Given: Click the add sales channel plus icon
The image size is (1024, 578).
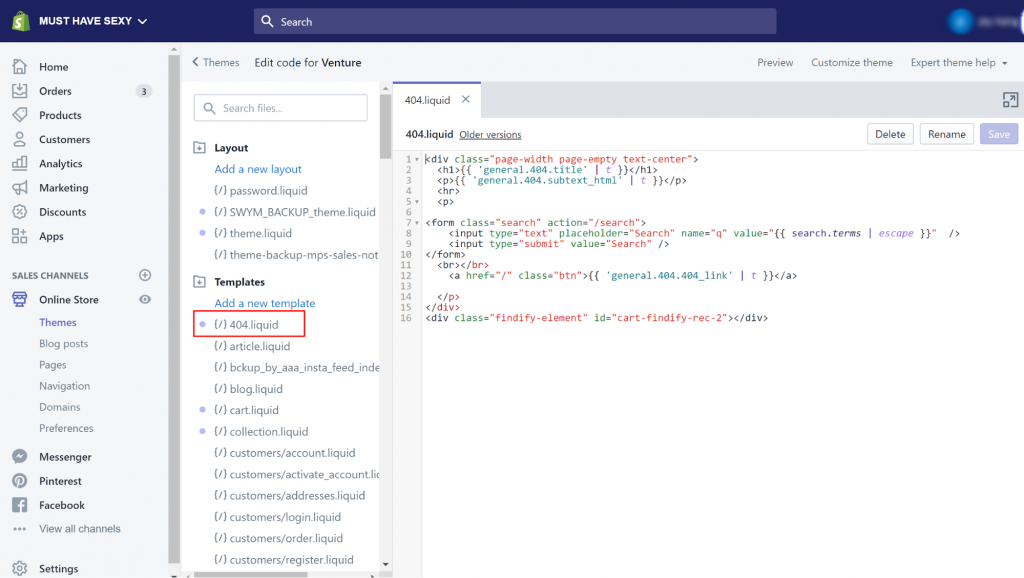Looking at the screenshot, I should coord(145,275).
